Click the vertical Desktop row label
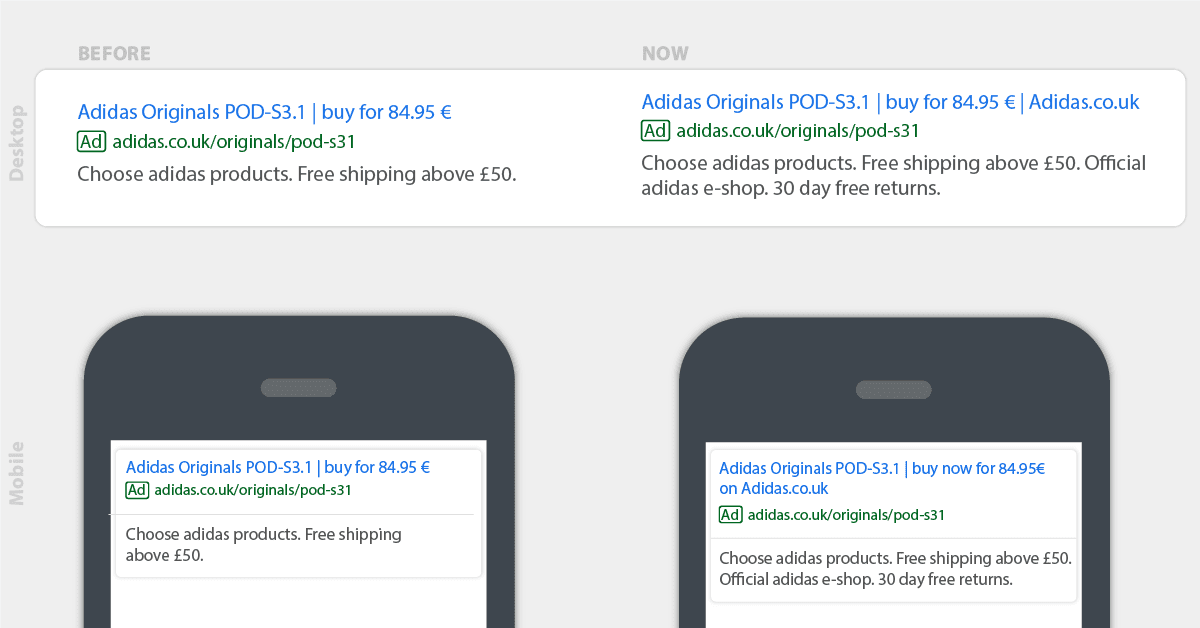Image resolution: width=1200 pixels, height=628 pixels. [16, 143]
